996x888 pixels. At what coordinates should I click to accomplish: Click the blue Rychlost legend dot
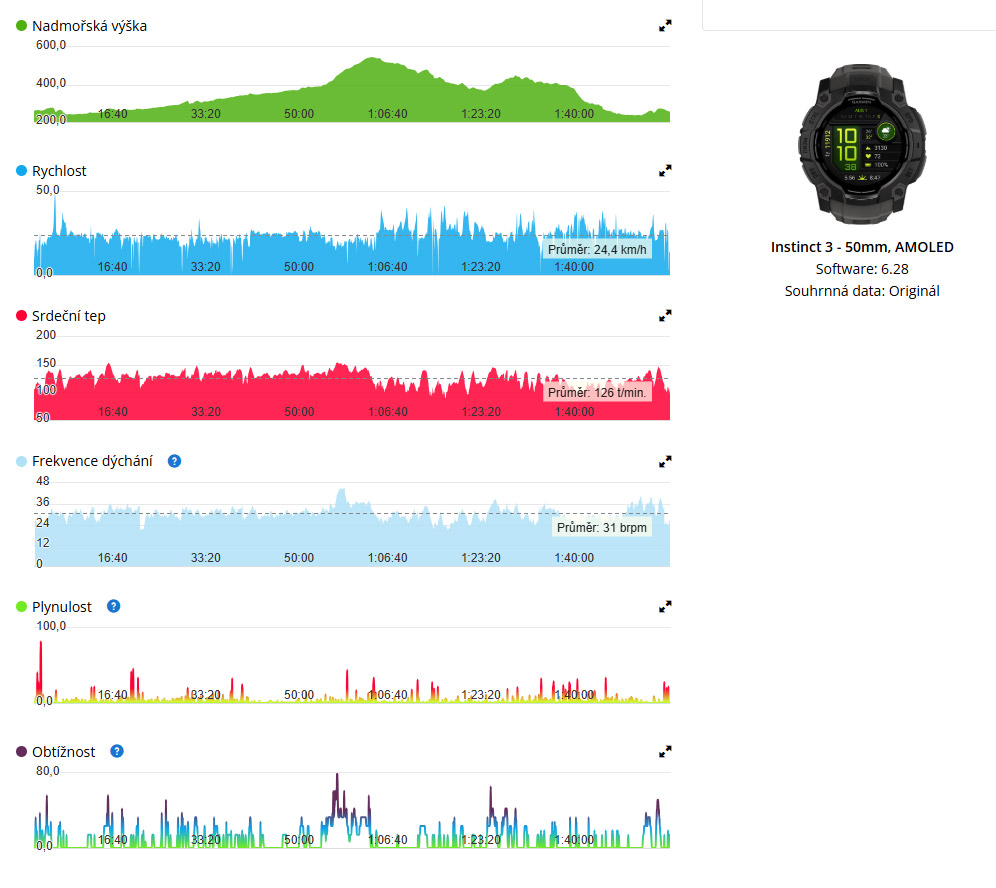point(22,171)
